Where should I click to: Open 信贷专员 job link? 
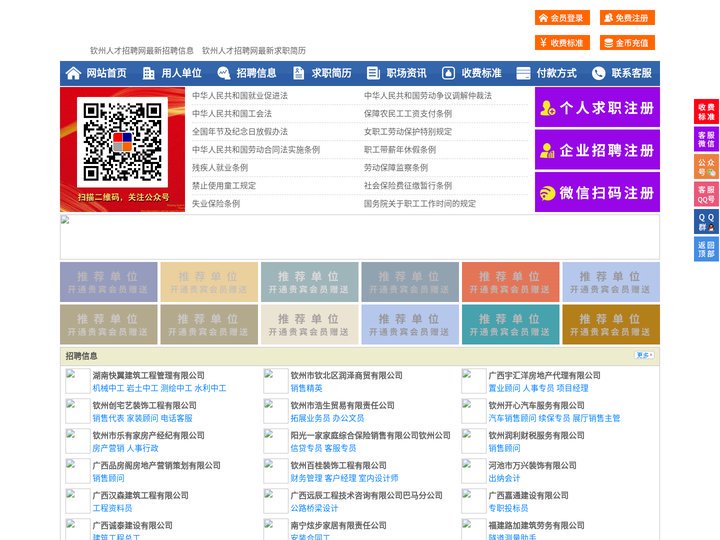[306, 448]
